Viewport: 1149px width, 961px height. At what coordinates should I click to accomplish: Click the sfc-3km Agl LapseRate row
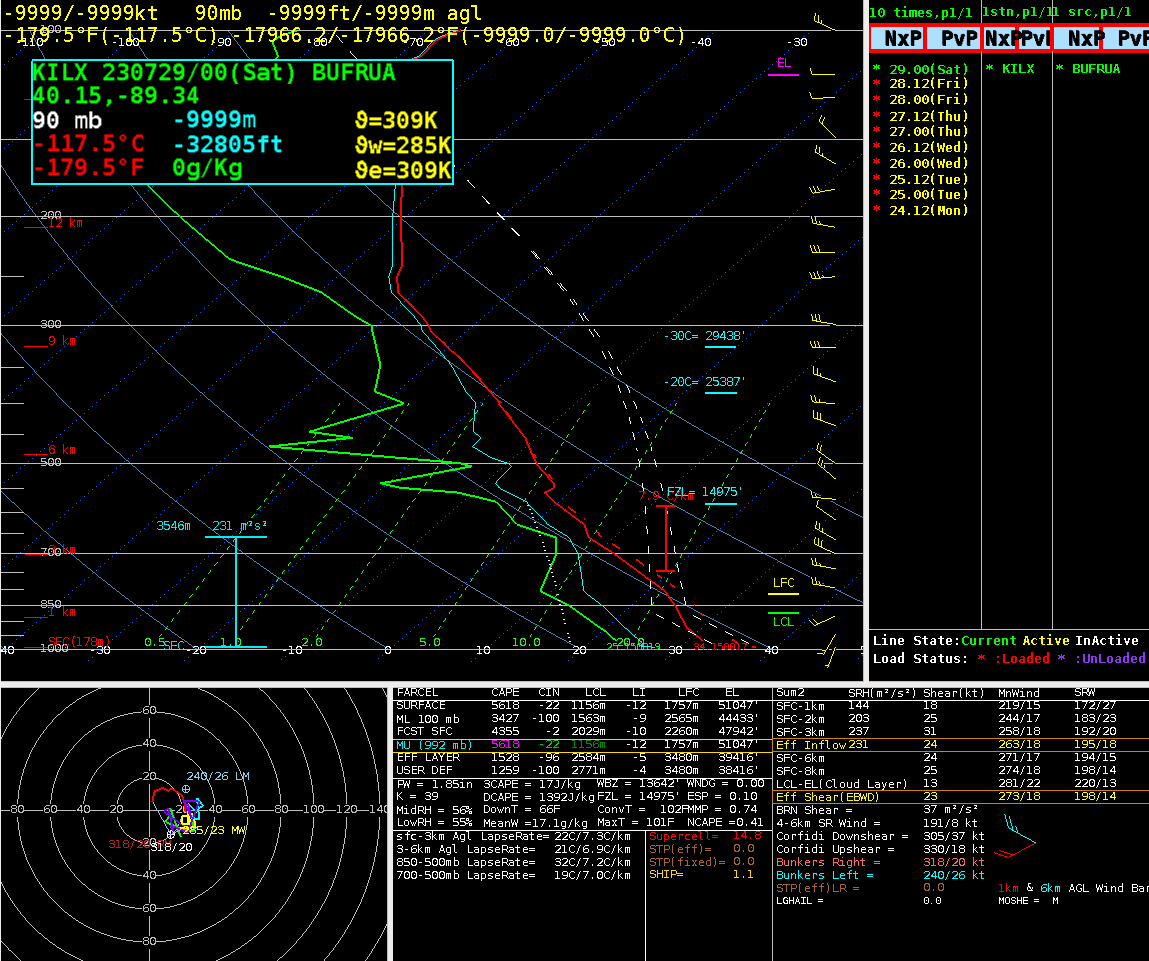(513, 836)
